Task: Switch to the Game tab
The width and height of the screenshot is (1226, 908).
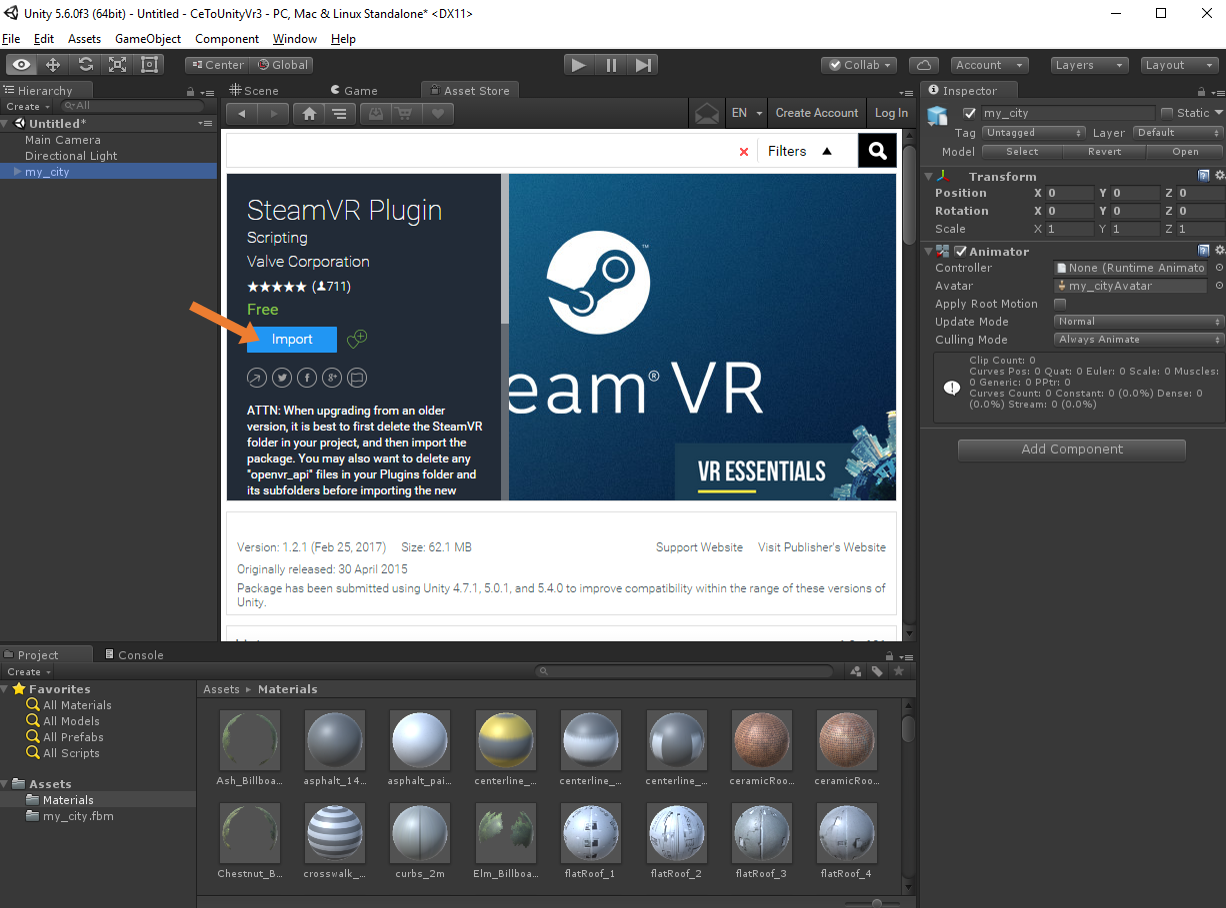Action: coord(354,90)
